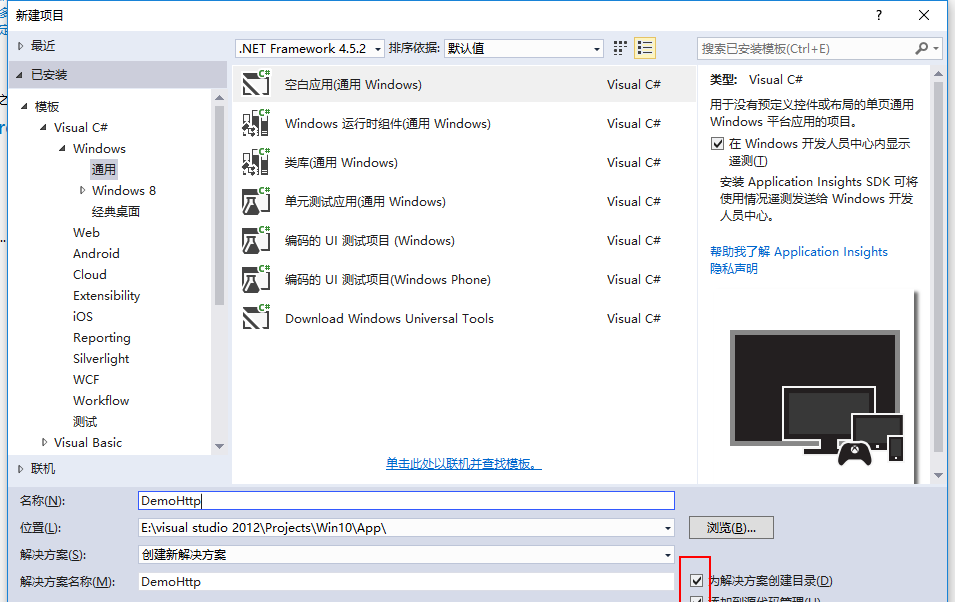Open the 隐私声明 link
955x602 pixels.
[734, 268]
